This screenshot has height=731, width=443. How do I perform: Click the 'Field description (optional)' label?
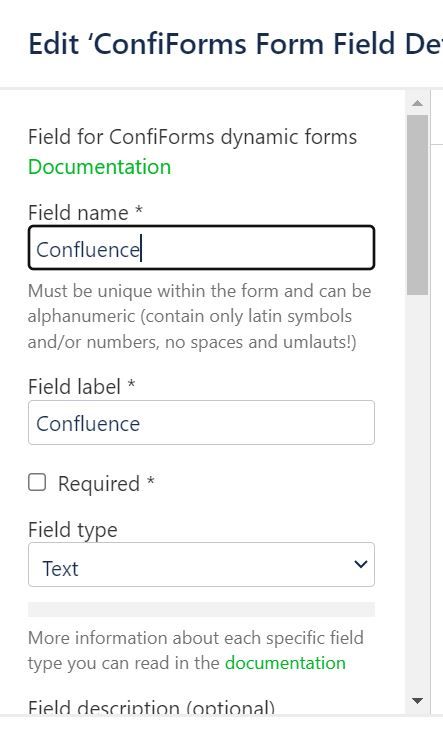pos(151,706)
